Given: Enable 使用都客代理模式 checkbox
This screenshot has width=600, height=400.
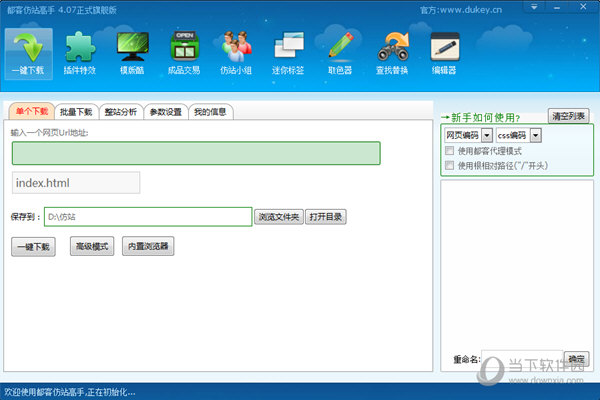Looking at the screenshot, I should click(x=450, y=150).
